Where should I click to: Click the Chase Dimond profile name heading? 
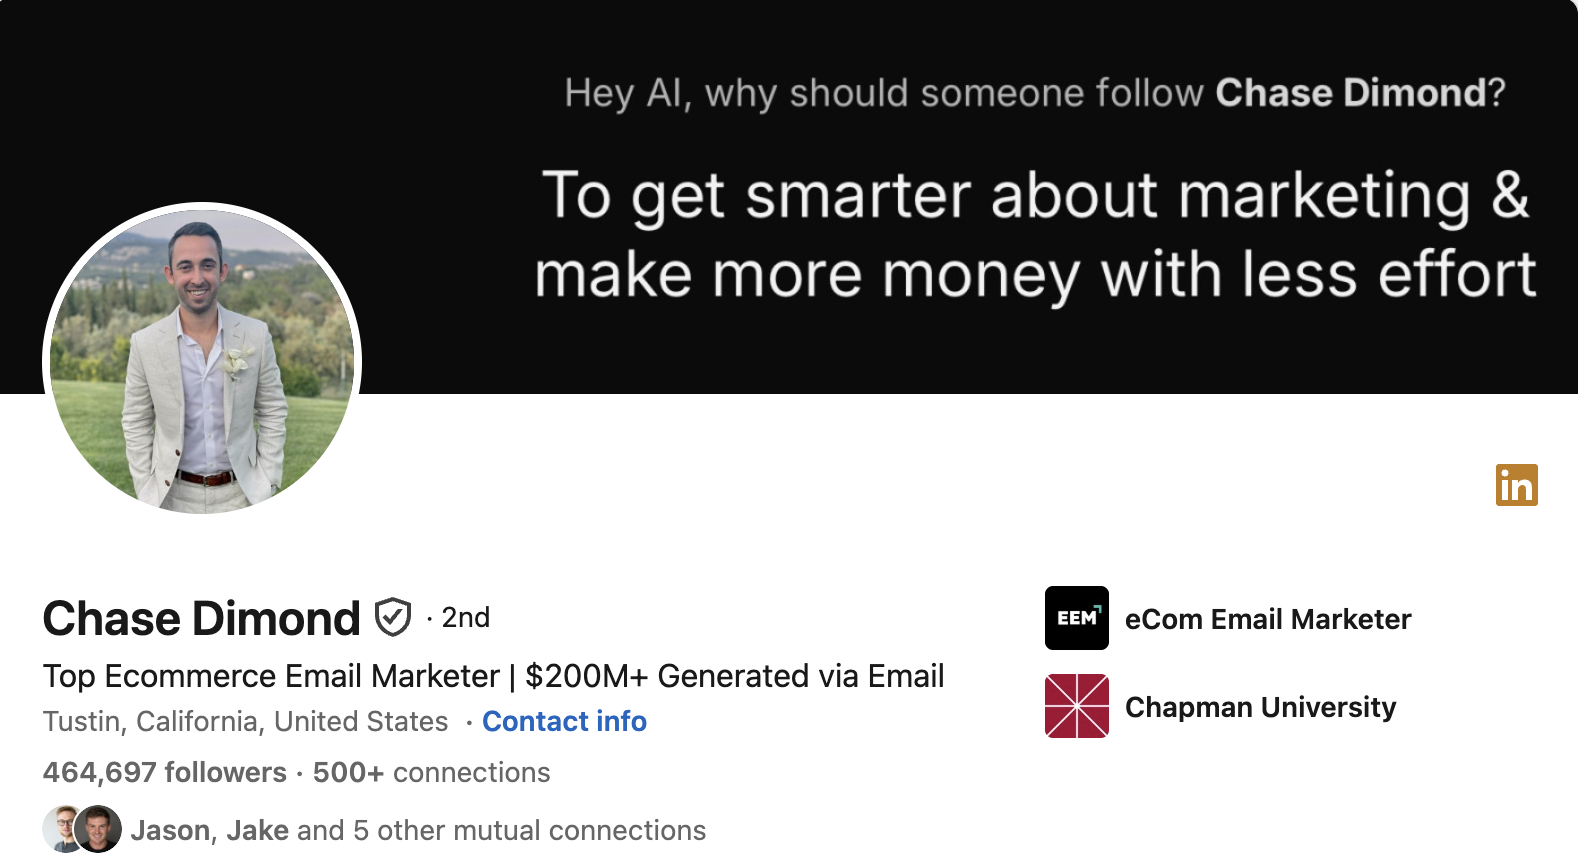click(201, 618)
